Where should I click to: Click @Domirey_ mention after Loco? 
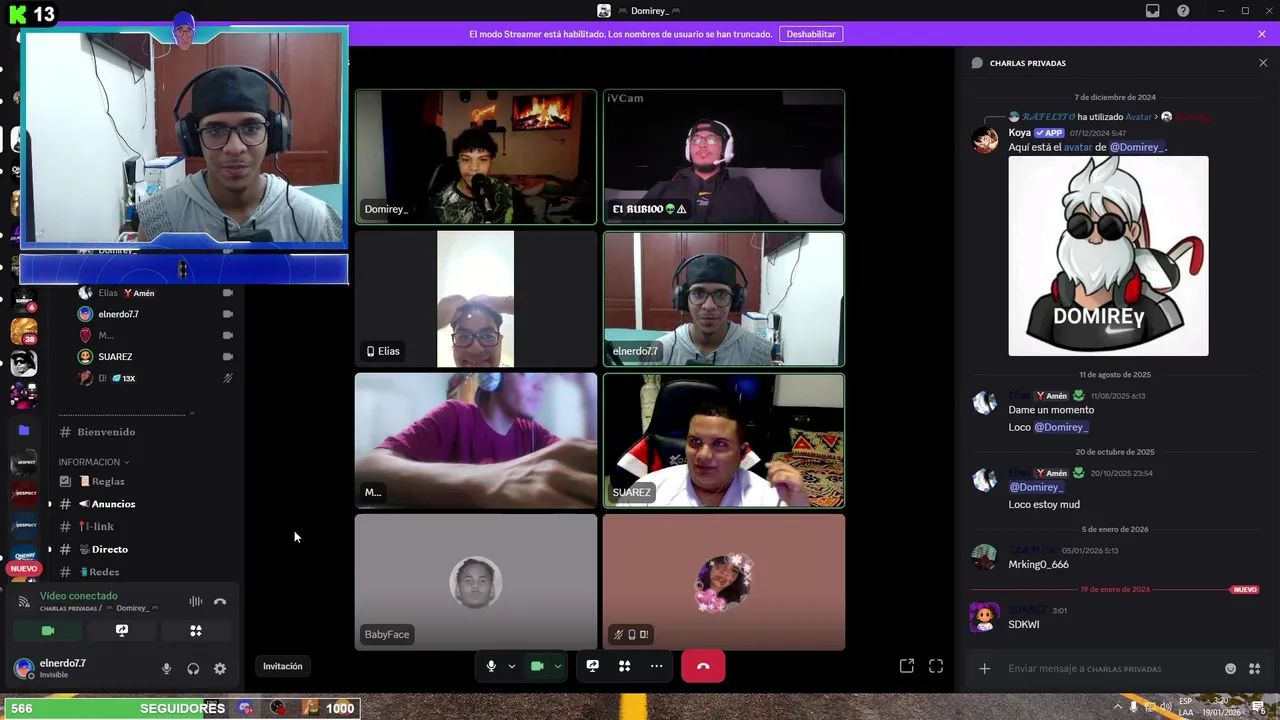1061,427
